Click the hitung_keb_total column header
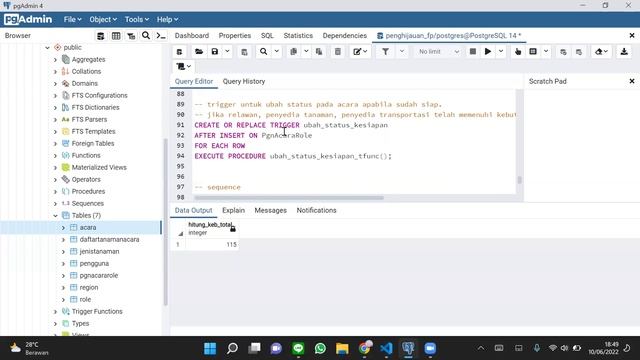 [212, 229]
